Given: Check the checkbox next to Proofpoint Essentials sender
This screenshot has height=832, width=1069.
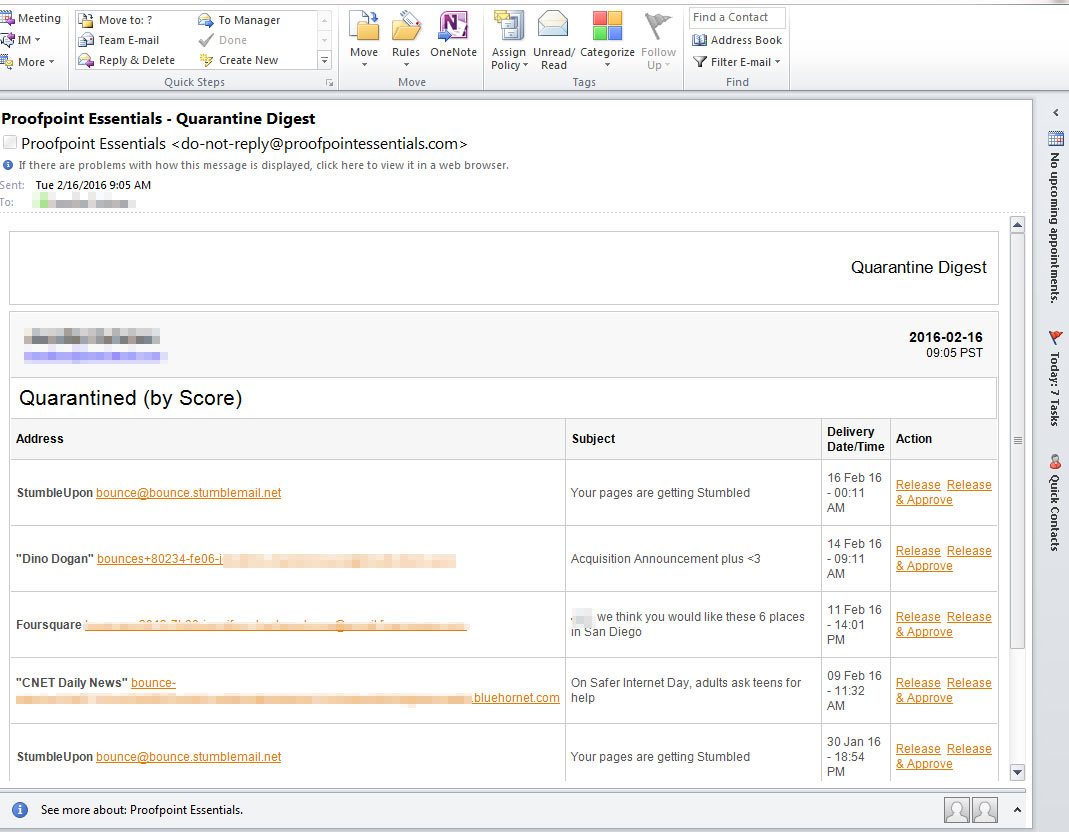Looking at the screenshot, I should [x=13, y=143].
